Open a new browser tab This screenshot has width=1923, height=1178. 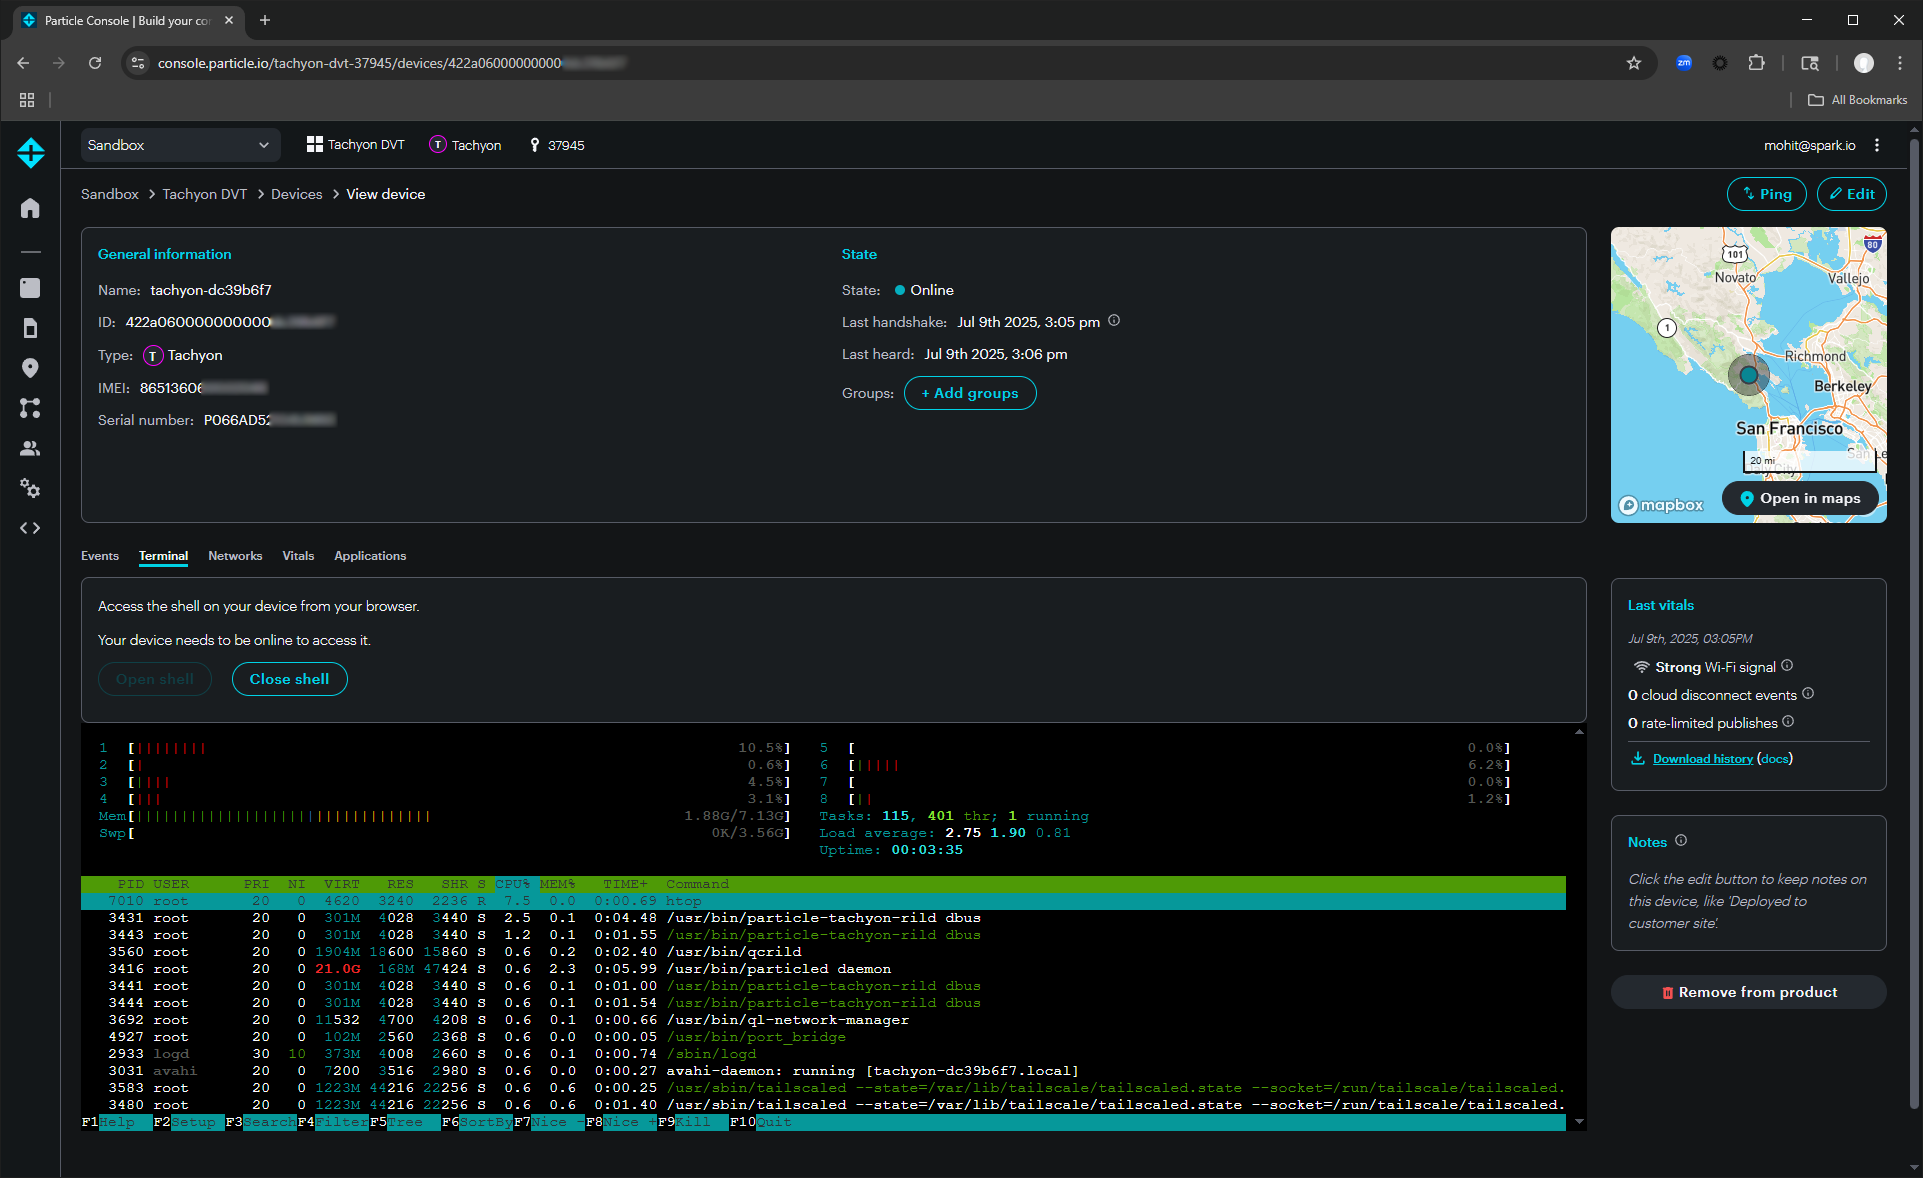click(x=265, y=20)
